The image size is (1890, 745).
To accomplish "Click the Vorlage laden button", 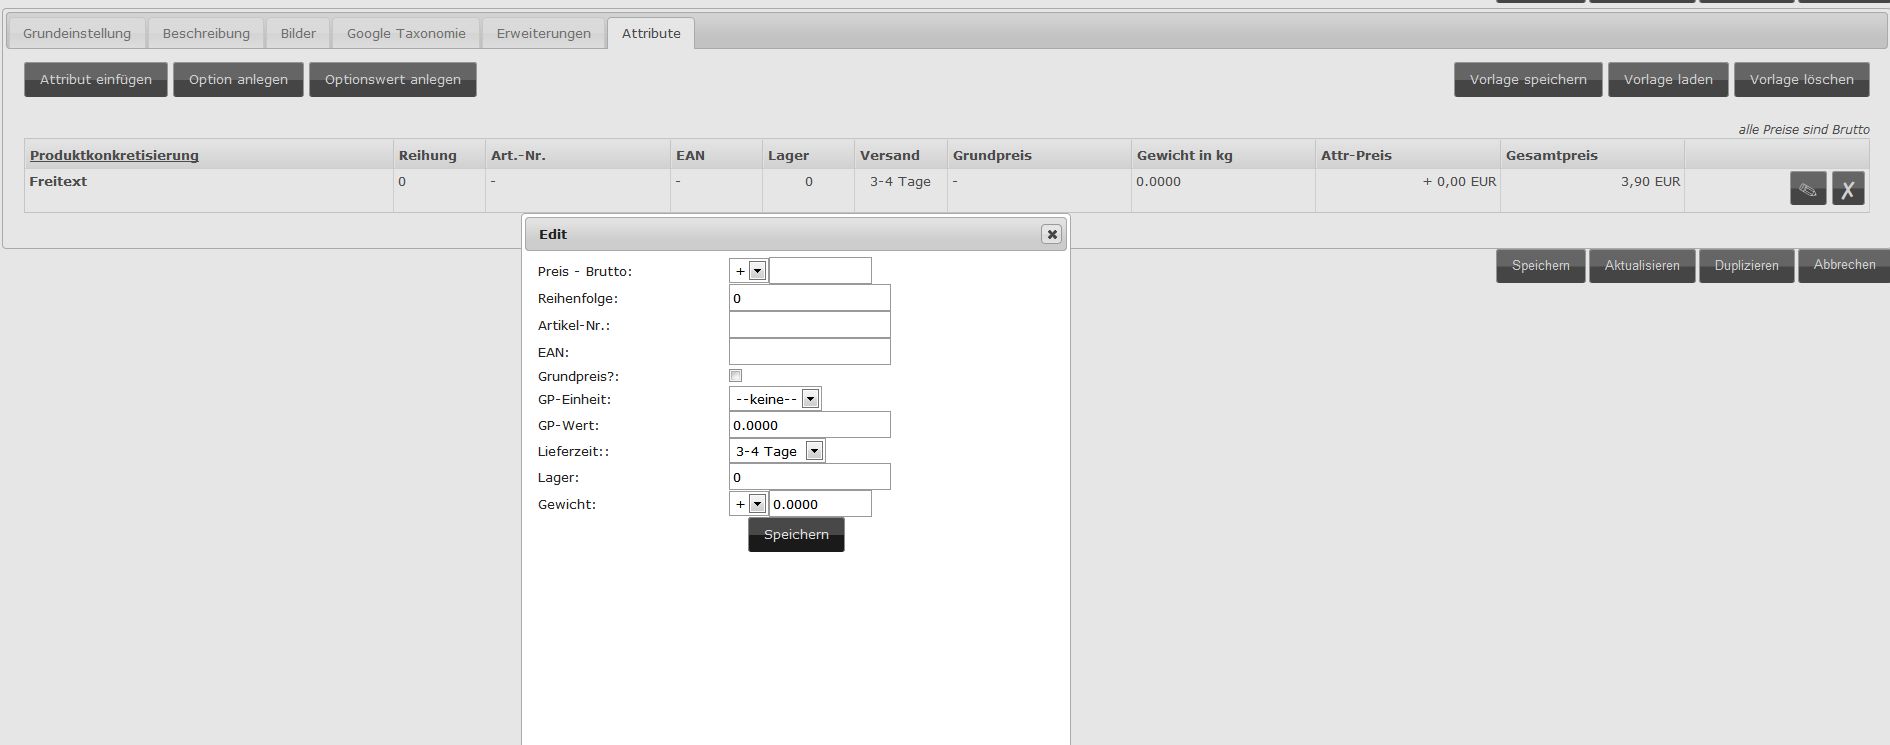I will coord(1668,80).
